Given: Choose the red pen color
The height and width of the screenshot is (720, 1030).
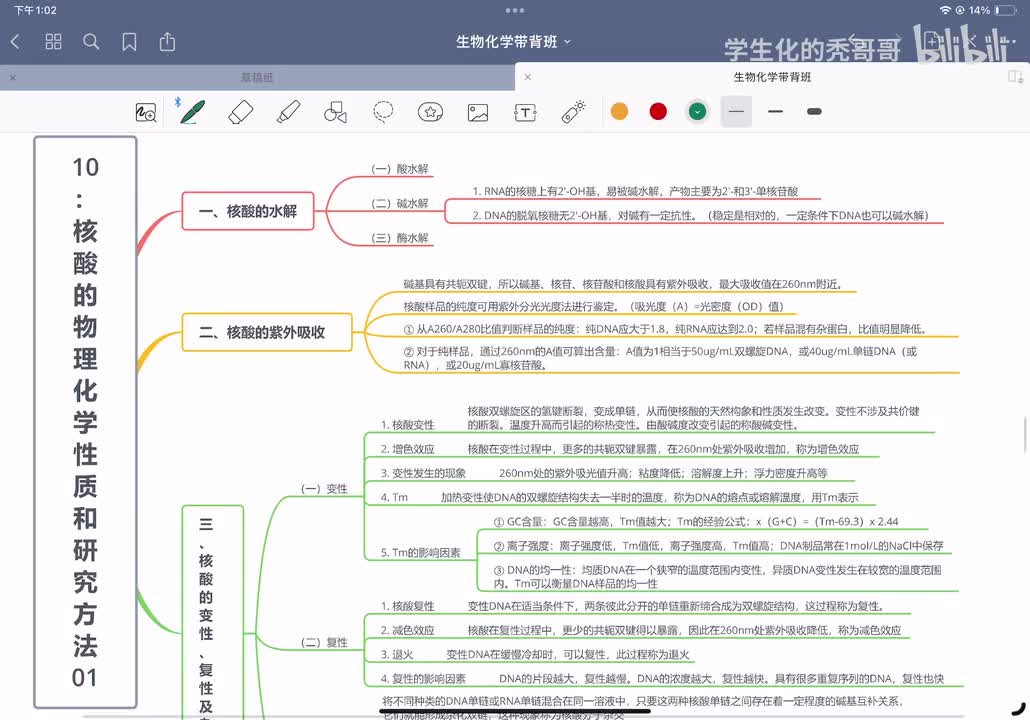Looking at the screenshot, I should pos(658,112).
